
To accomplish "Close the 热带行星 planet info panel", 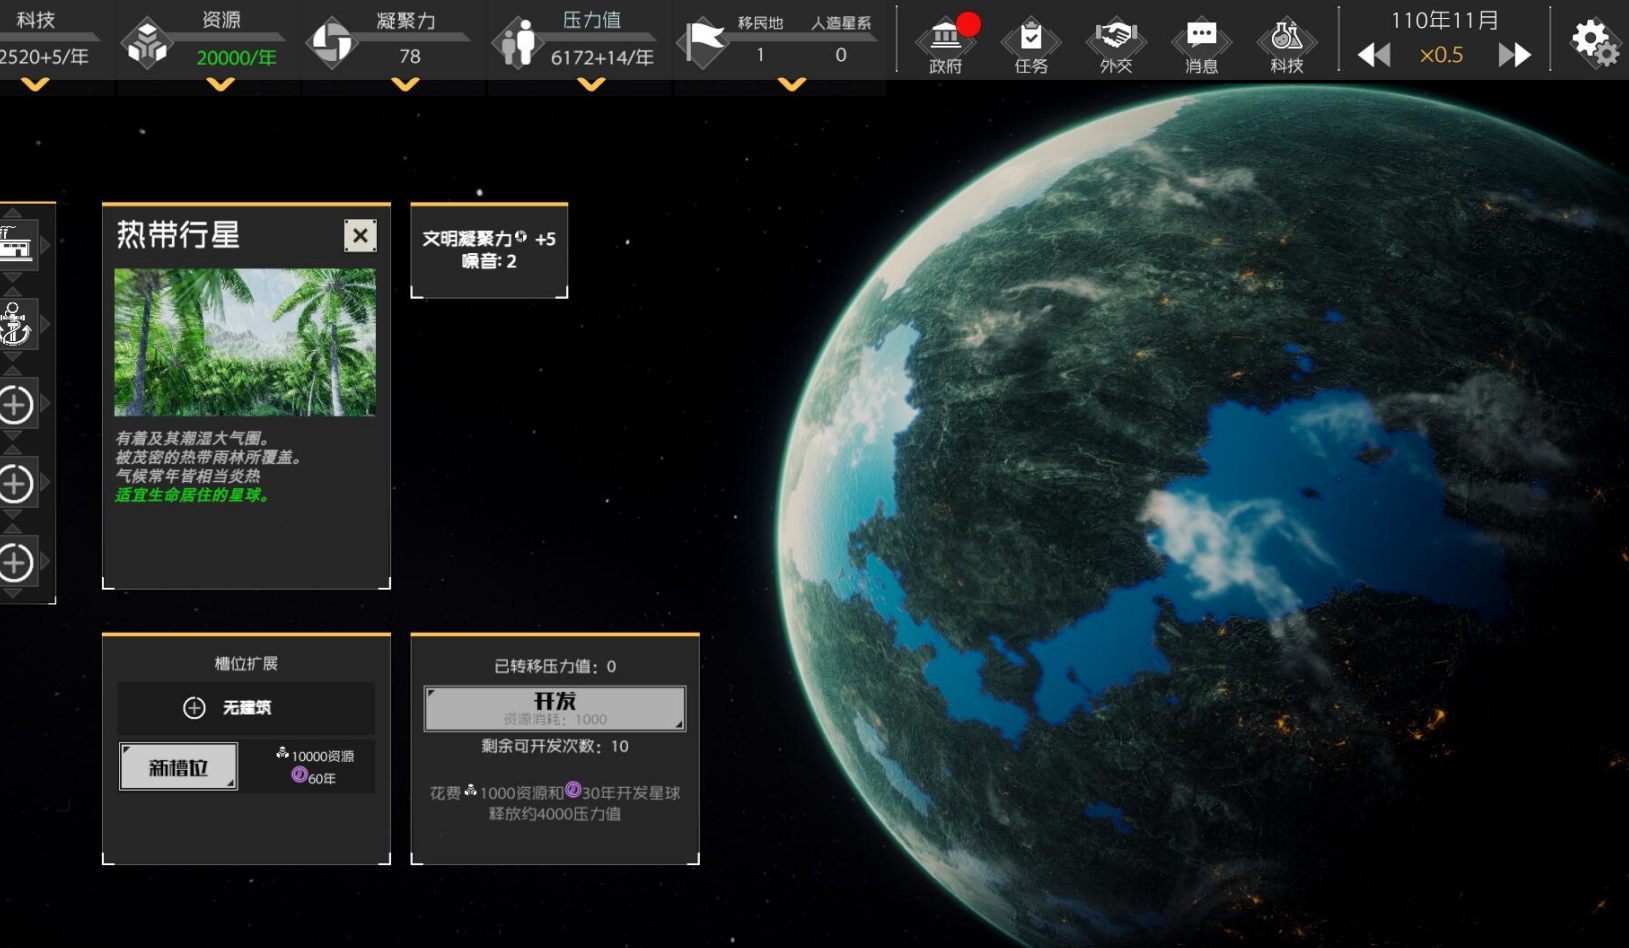I will click(x=360, y=236).
